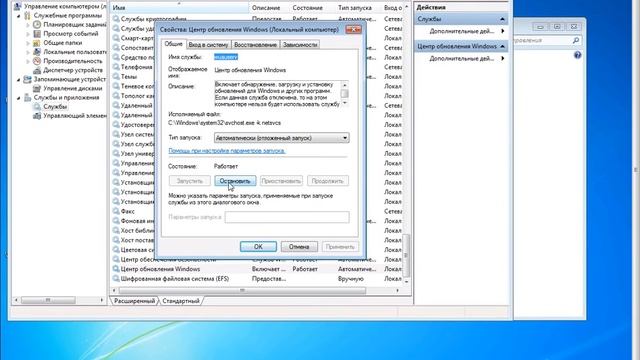Close the service properties dialog
Viewport: 640px width, 360px height.
click(x=353, y=29)
